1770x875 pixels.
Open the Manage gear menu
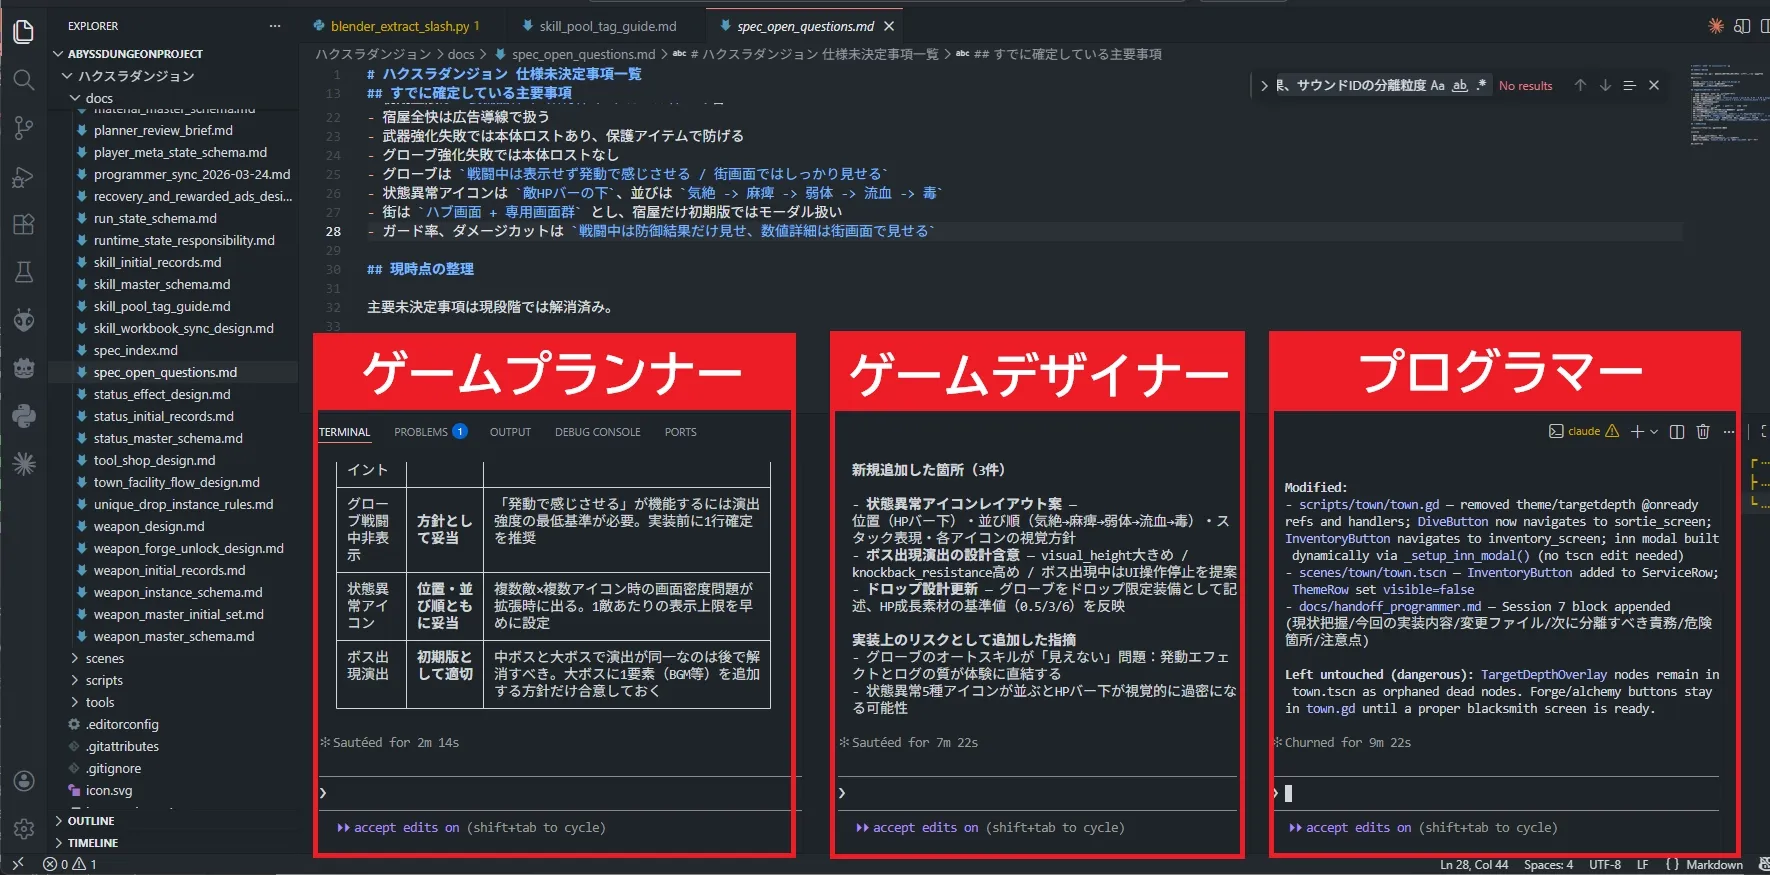24,829
